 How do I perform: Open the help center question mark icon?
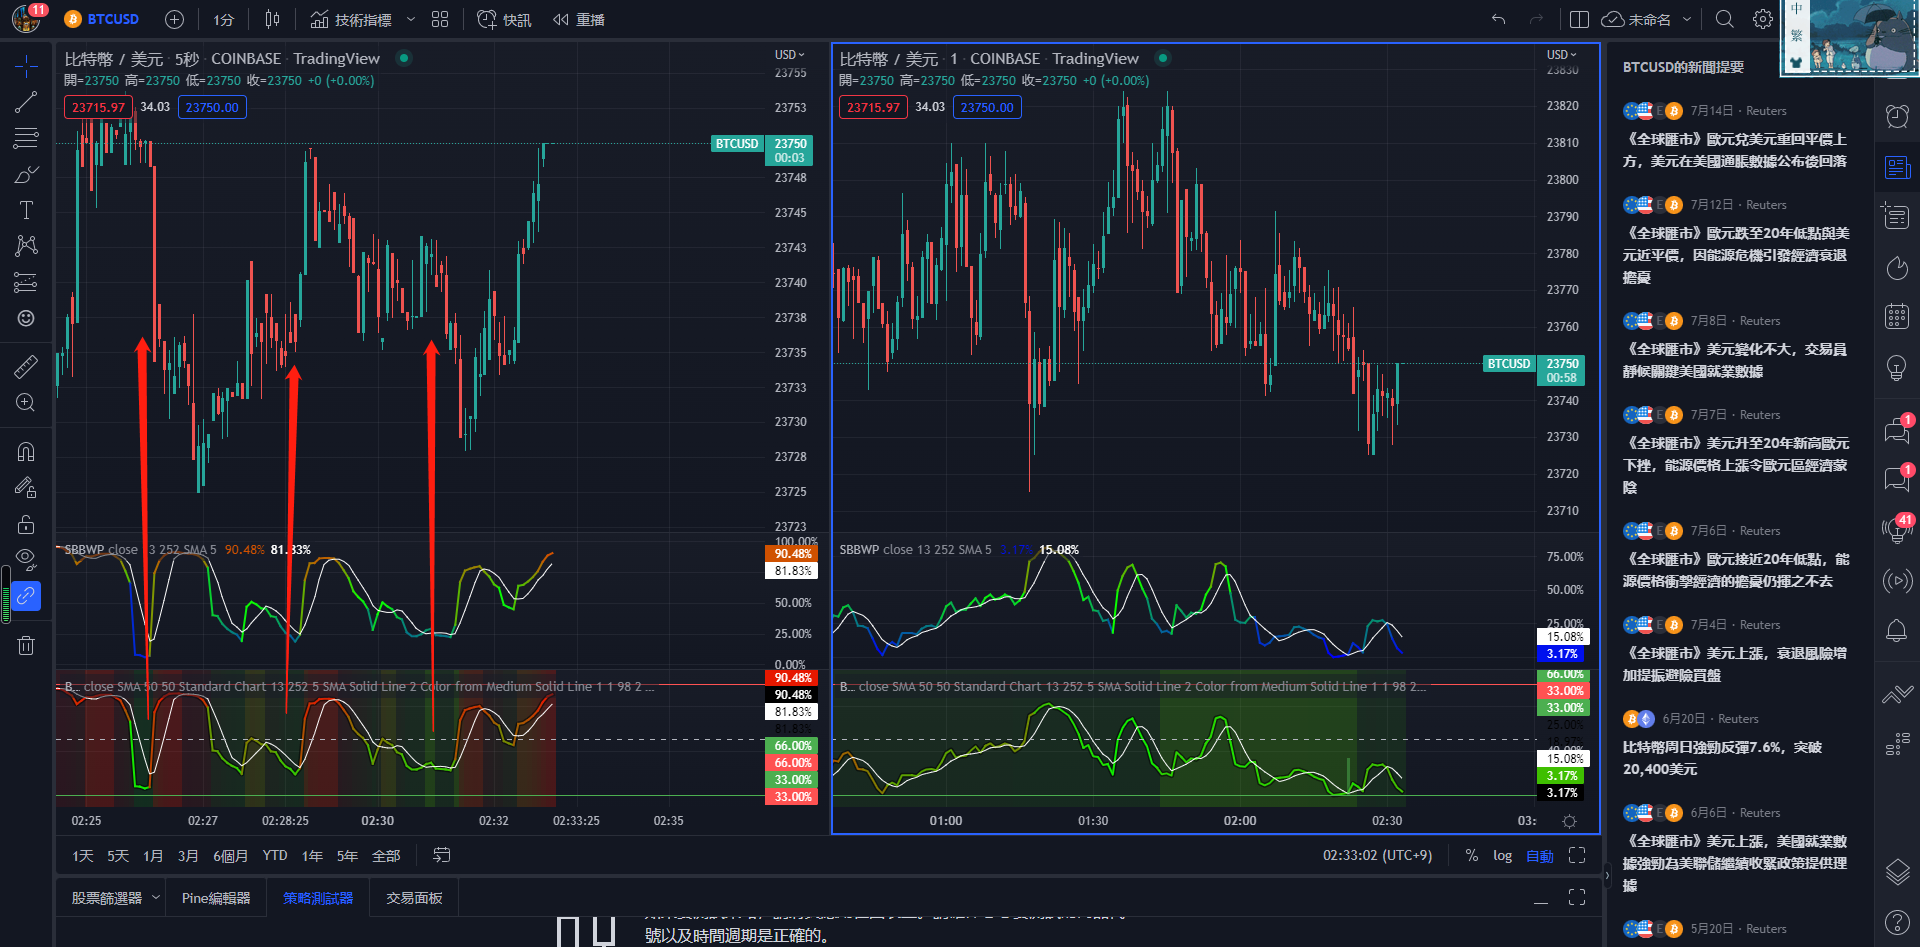1897,922
